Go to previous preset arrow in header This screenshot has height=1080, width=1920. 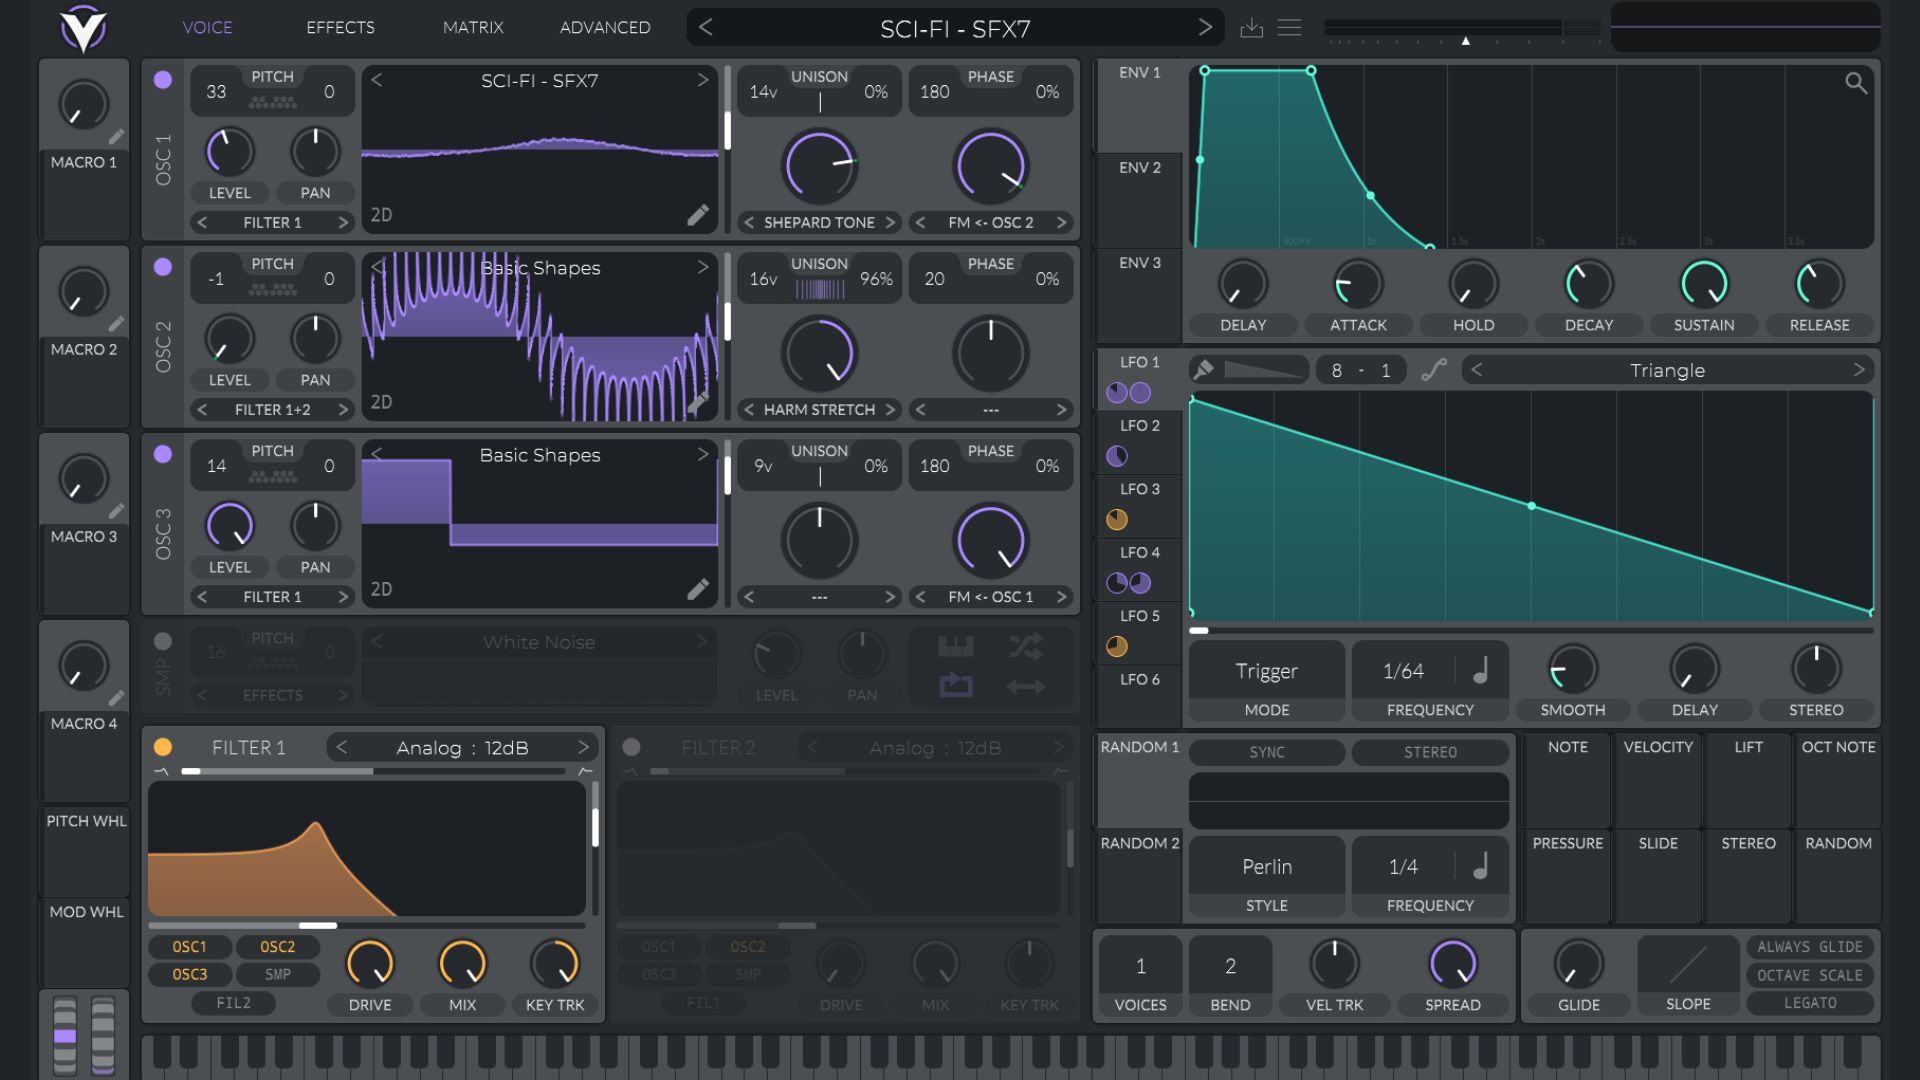[706, 28]
